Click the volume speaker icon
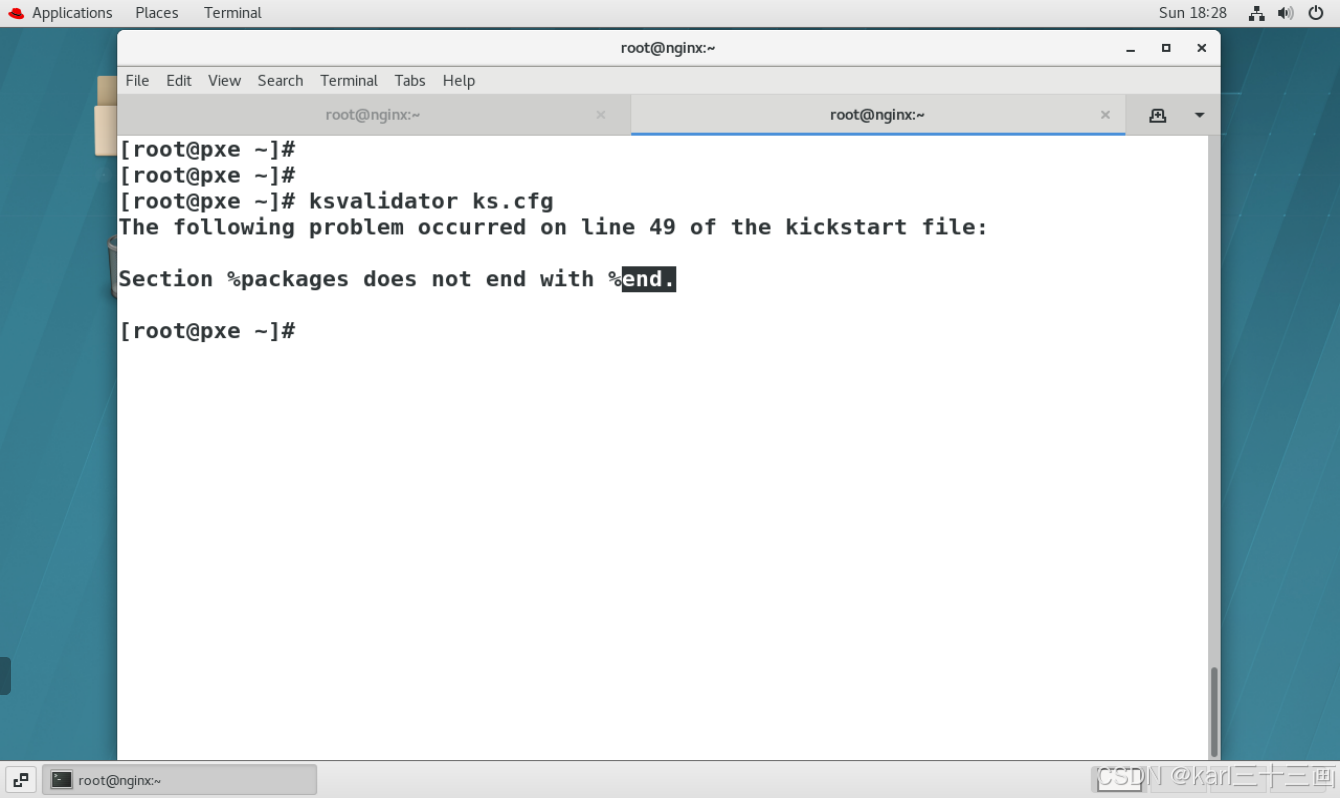The width and height of the screenshot is (1340, 798). 1286,13
